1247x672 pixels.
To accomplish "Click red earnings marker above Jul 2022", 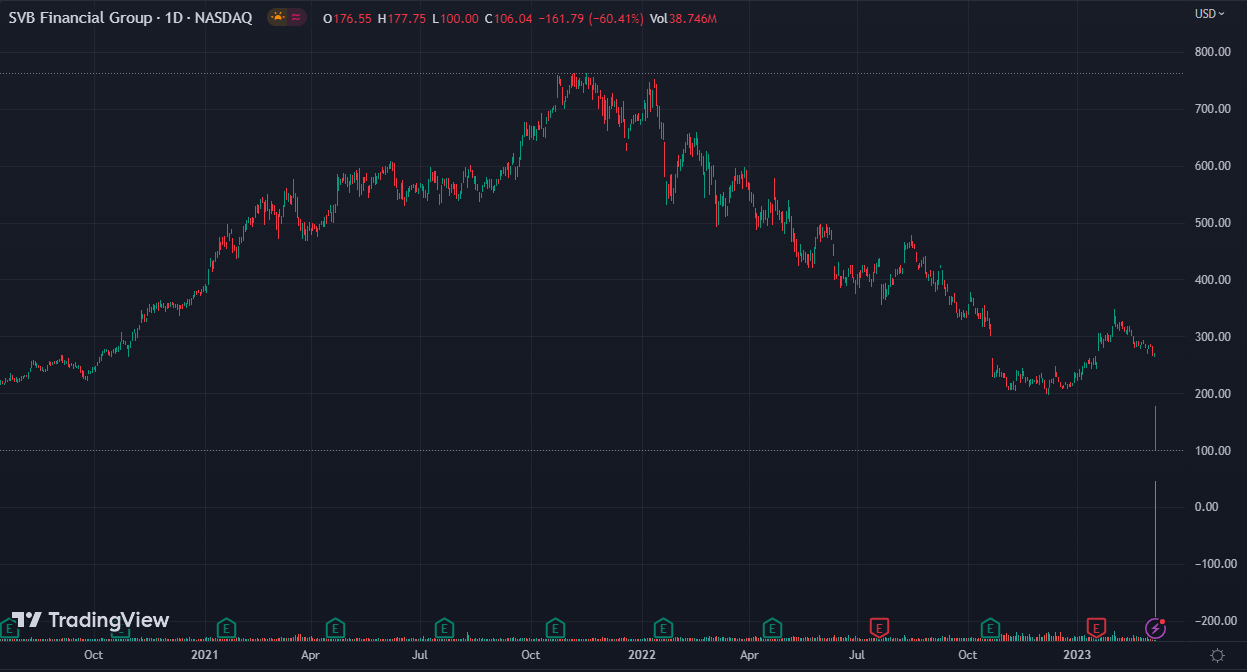I will [879, 628].
